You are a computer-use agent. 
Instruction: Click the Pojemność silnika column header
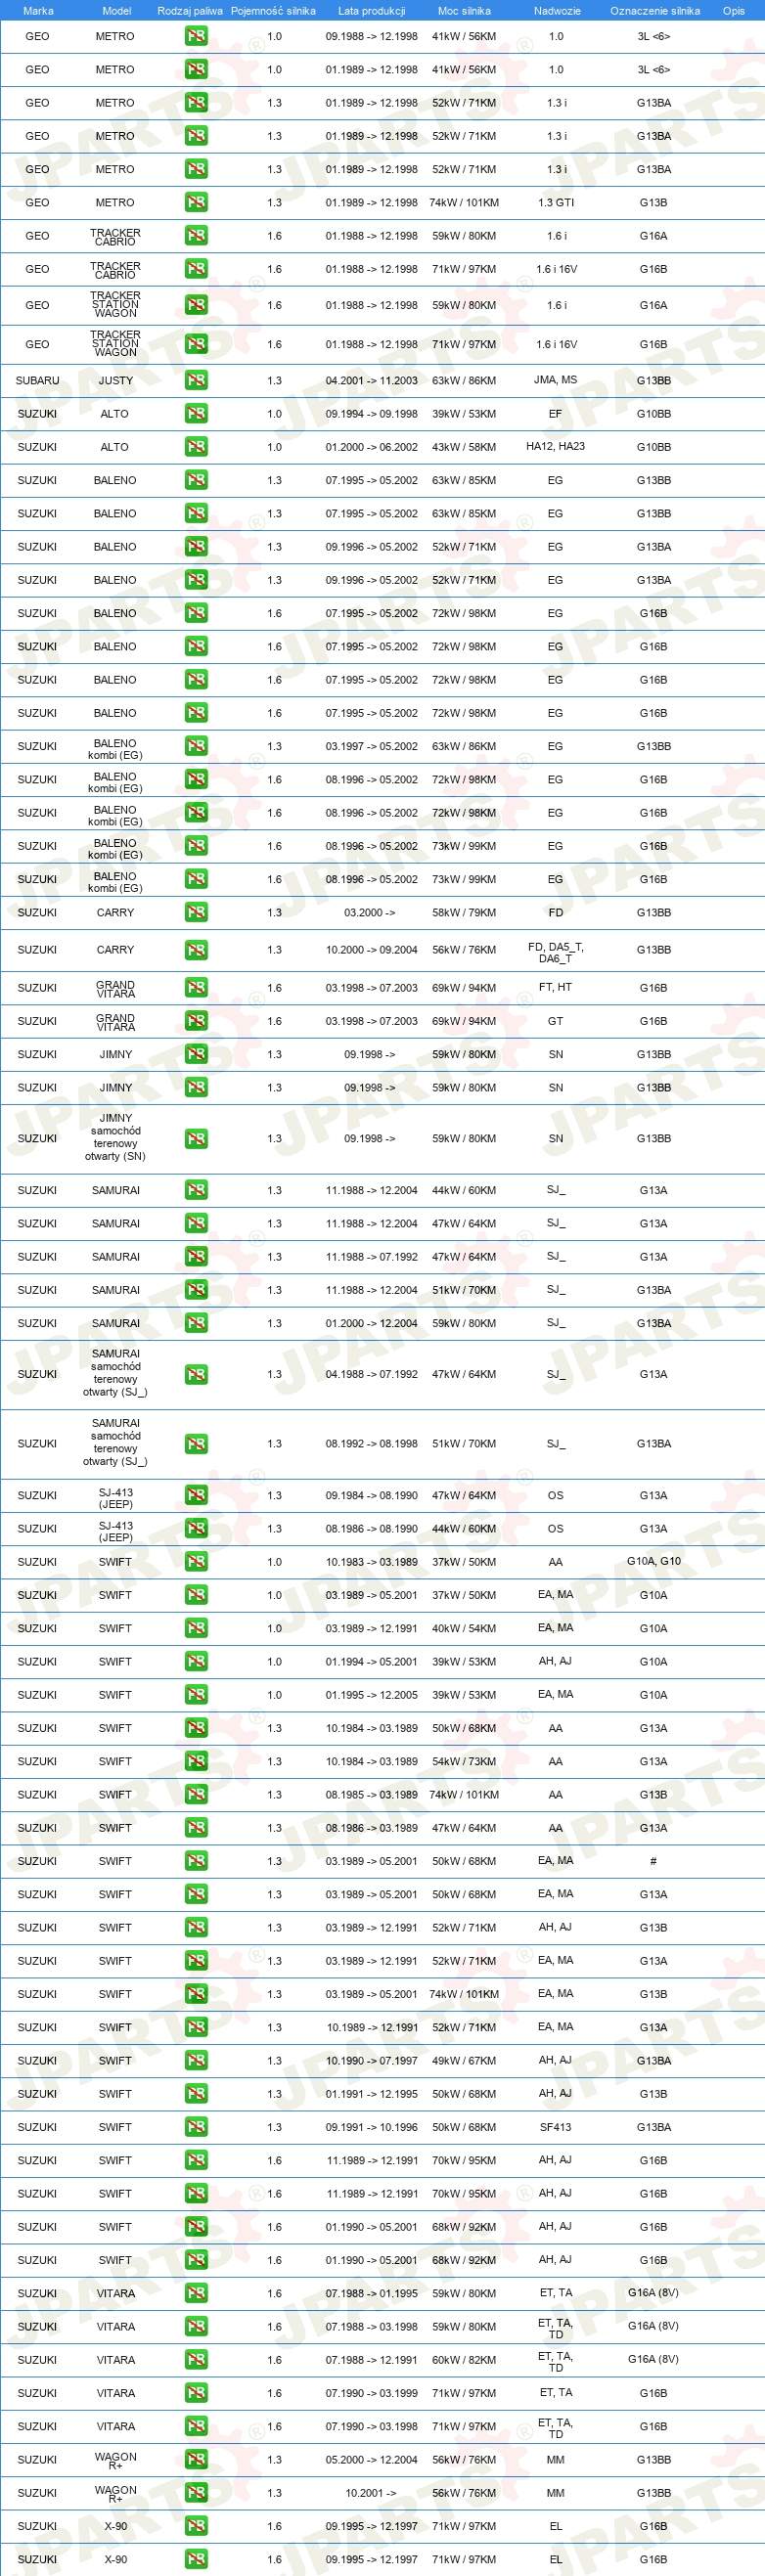click(273, 11)
